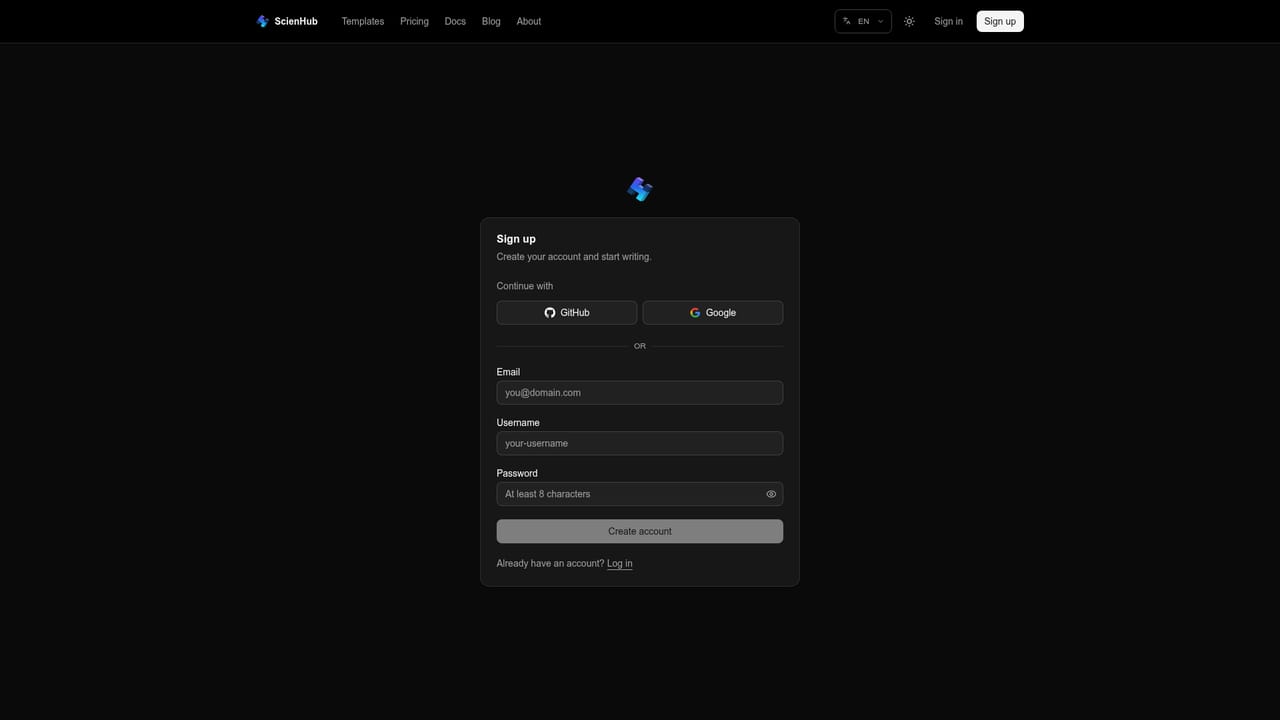Open the EN language dropdown
Image resolution: width=1280 pixels, height=720 pixels.
coord(863,21)
